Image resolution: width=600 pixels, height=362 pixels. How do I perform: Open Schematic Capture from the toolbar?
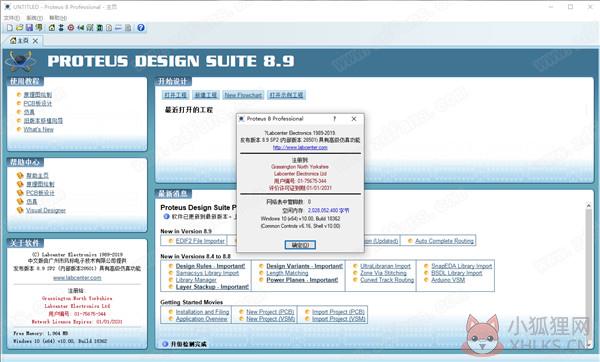61,28
